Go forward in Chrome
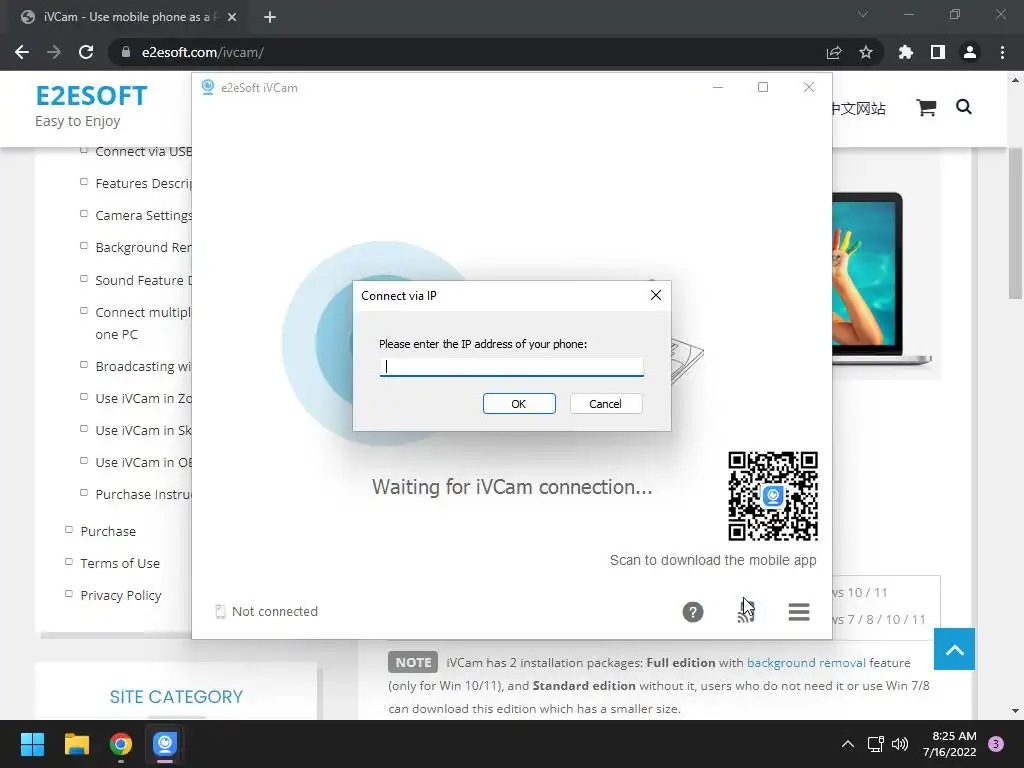The image size is (1024, 768). (x=54, y=52)
